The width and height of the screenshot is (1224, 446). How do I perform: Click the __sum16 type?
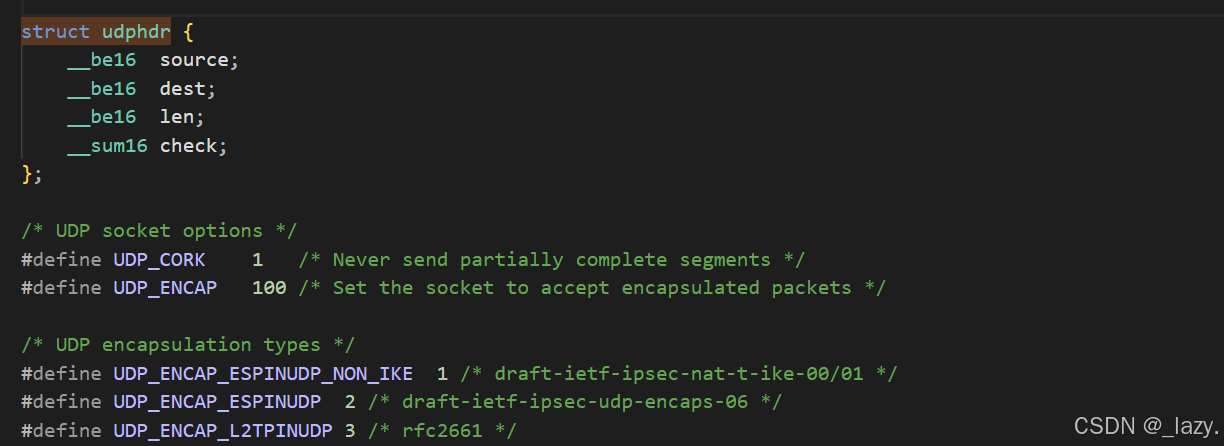point(107,146)
